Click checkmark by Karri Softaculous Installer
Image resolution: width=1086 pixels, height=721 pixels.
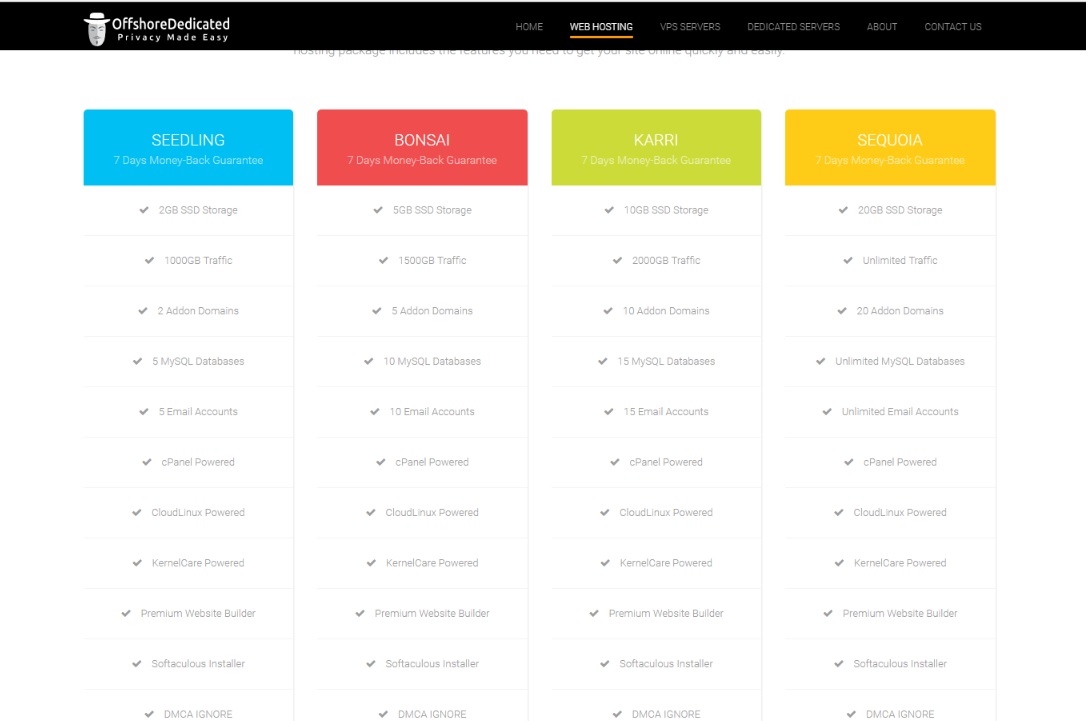click(606, 663)
